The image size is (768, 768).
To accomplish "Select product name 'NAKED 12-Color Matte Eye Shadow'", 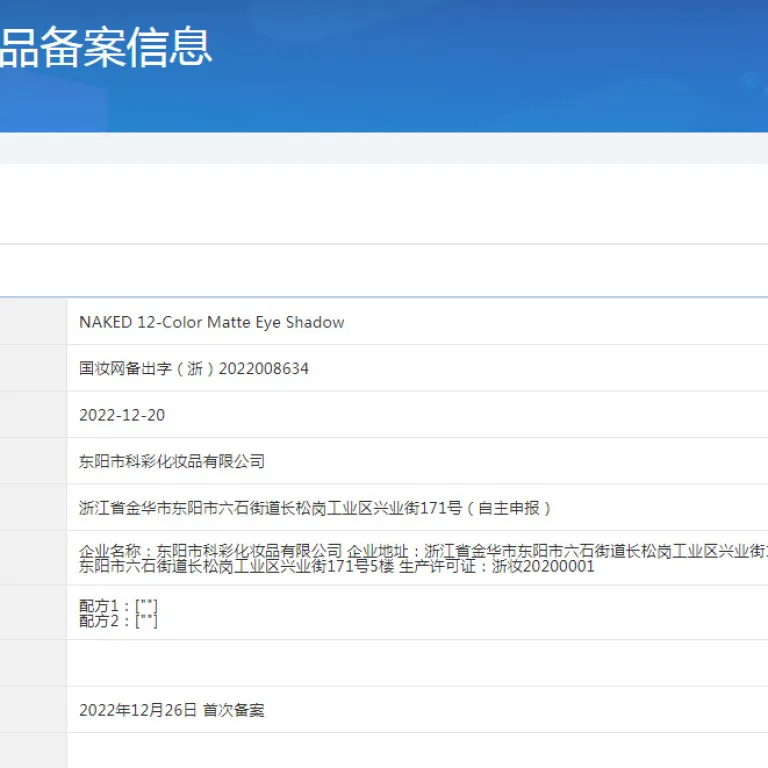I will (x=212, y=322).
